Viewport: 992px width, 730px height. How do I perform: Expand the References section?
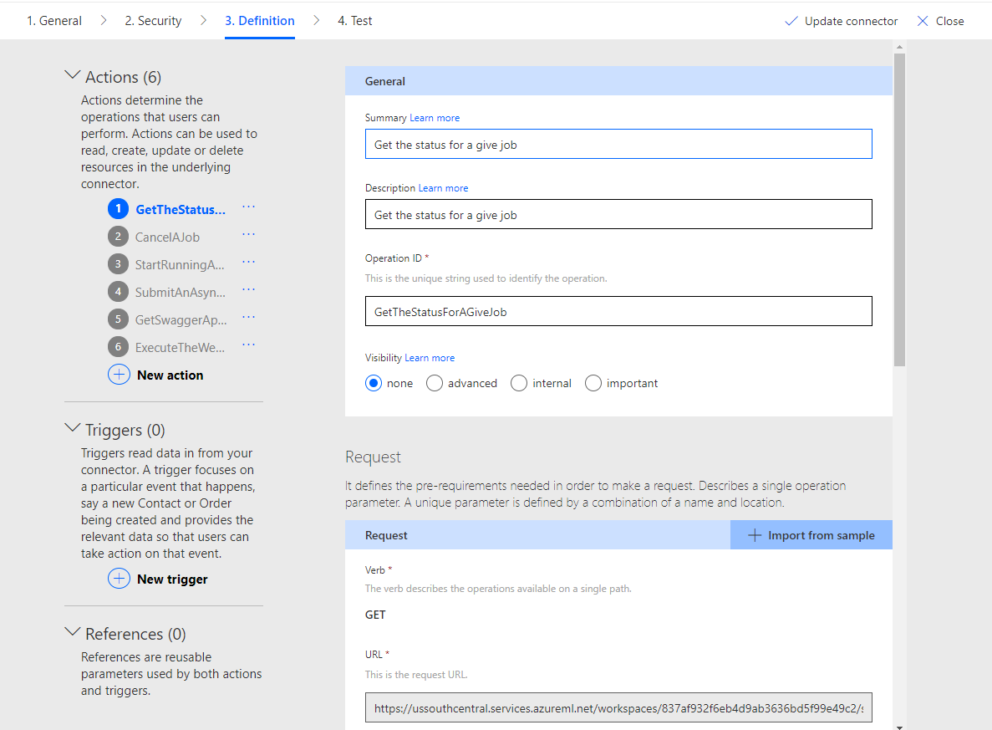(72, 631)
